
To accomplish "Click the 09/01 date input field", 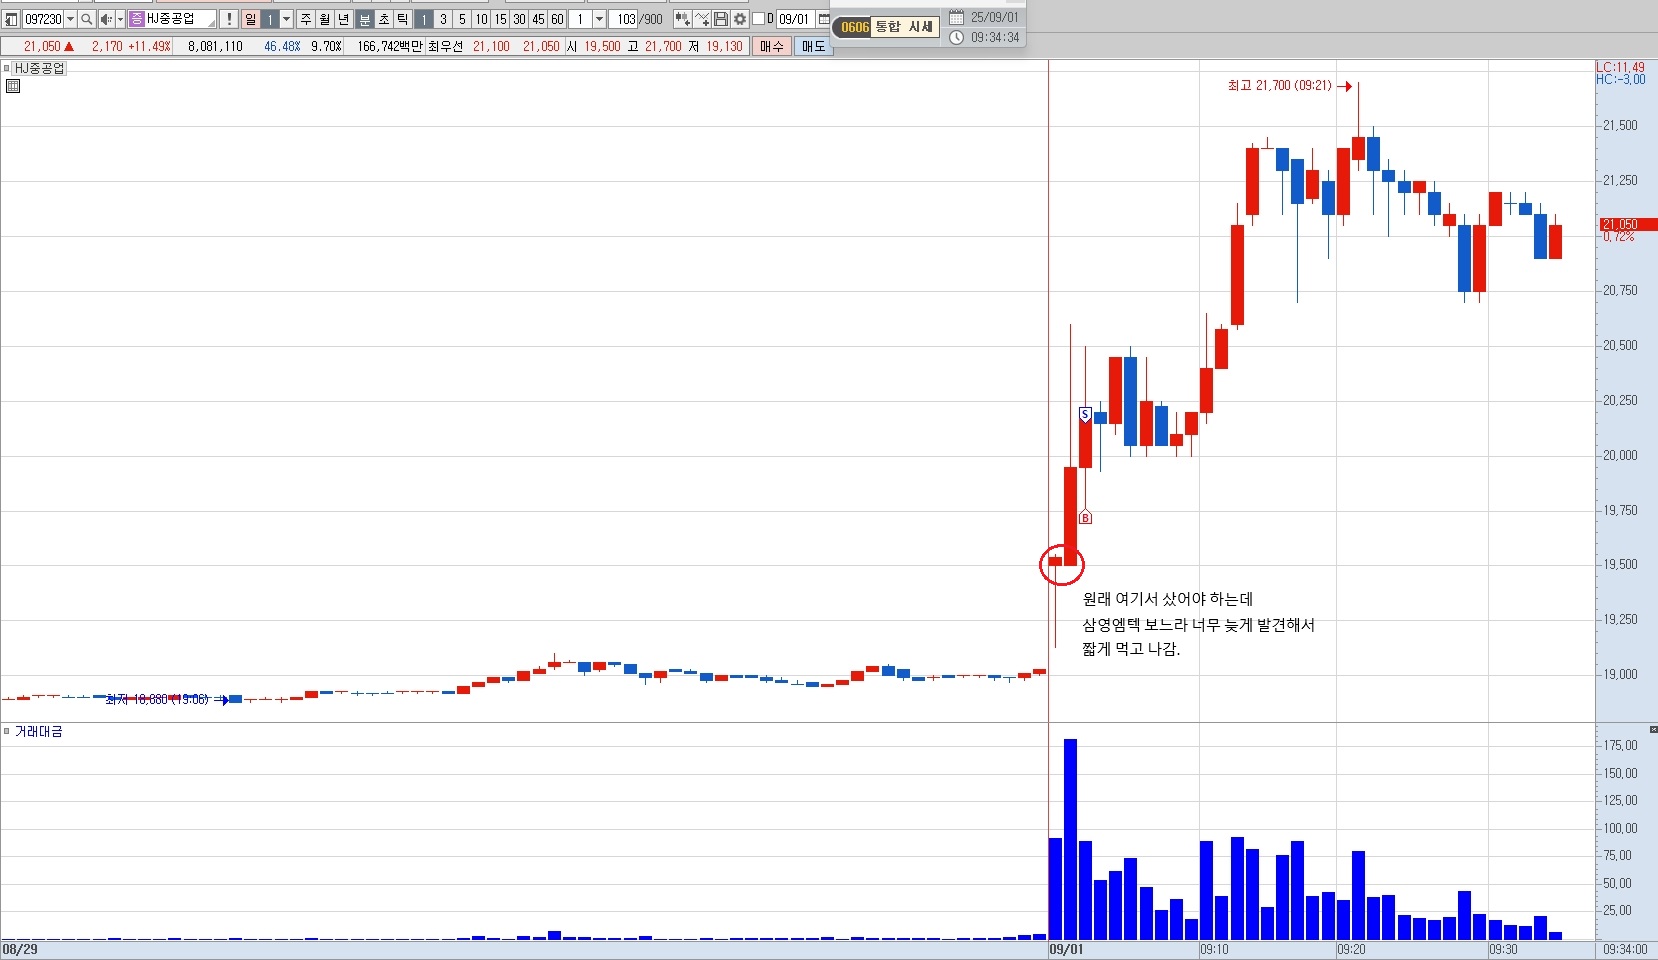I will [x=795, y=19].
